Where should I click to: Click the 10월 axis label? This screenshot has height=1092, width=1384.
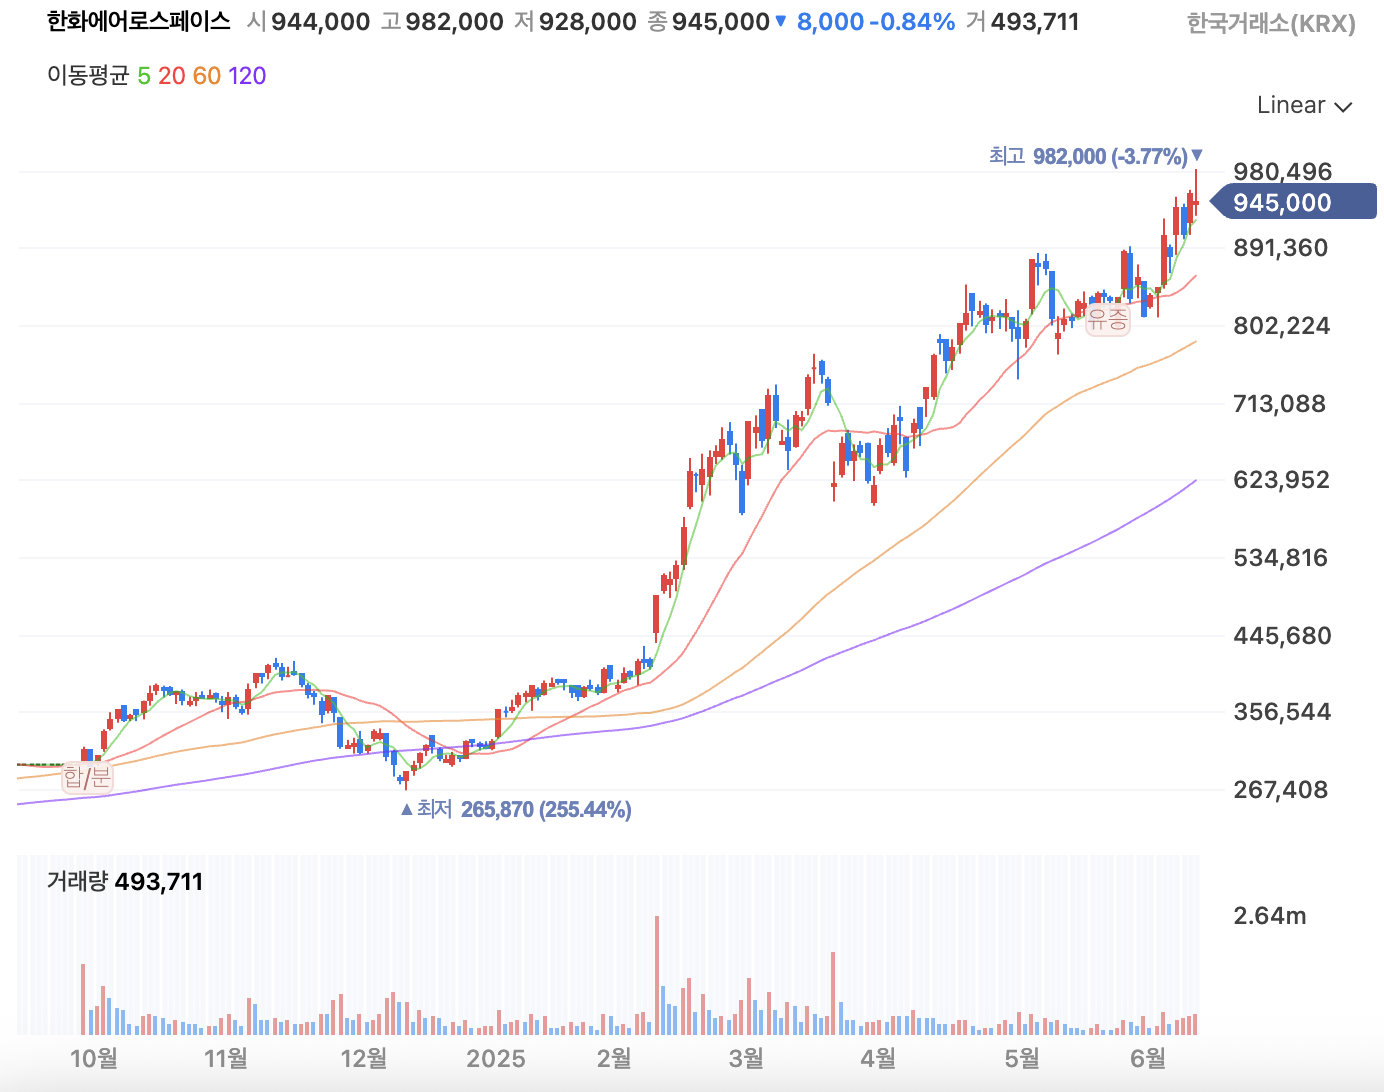[94, 1058]
